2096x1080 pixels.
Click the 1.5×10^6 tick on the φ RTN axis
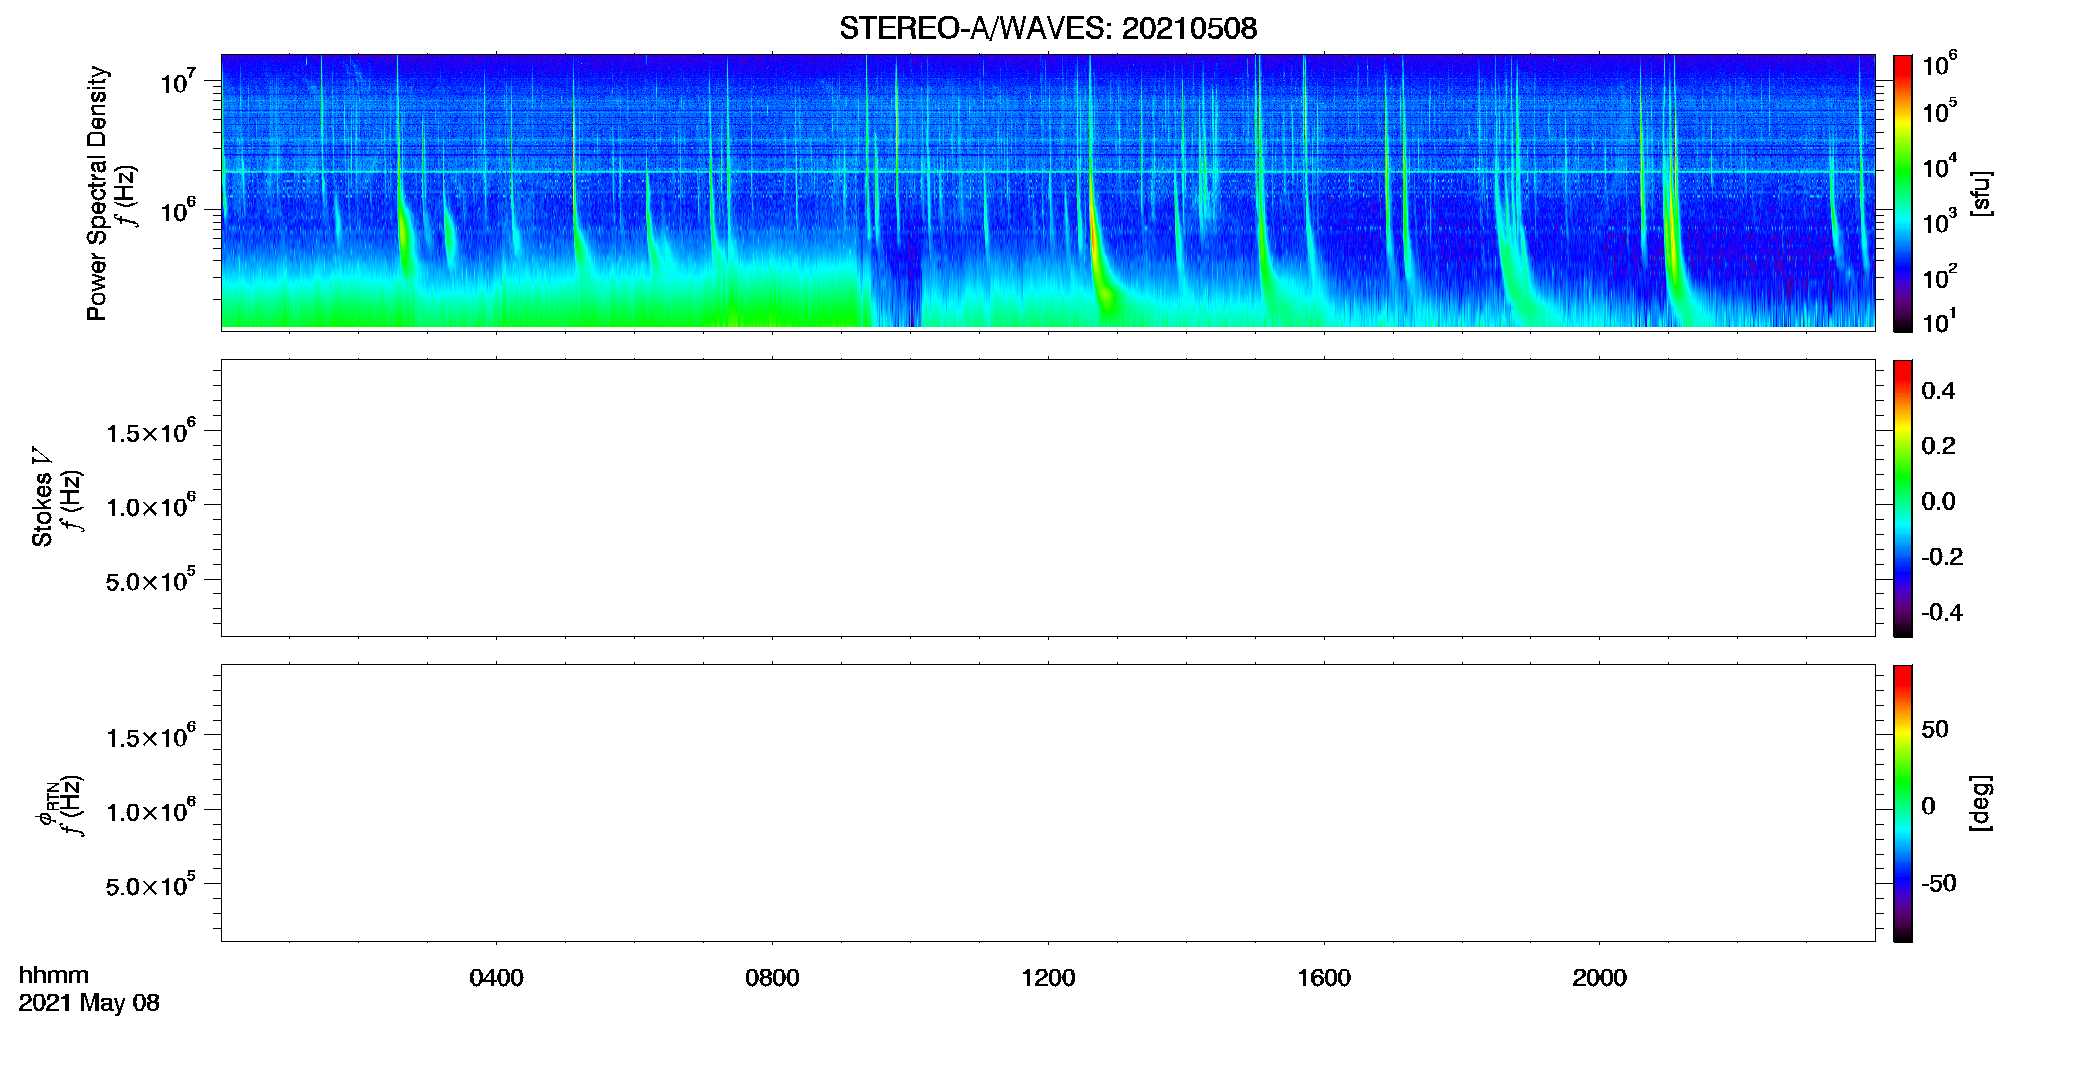[x=151, y=736]
